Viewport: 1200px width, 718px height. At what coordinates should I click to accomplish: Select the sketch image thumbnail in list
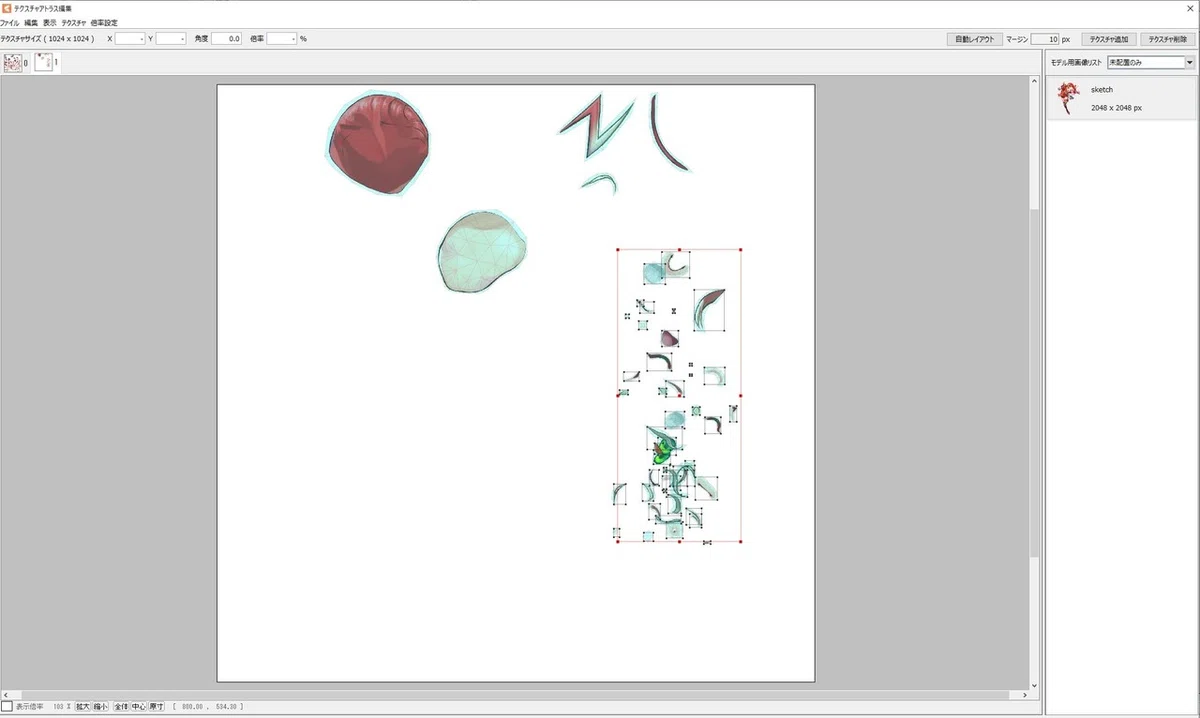click(x=1069, y=98)
